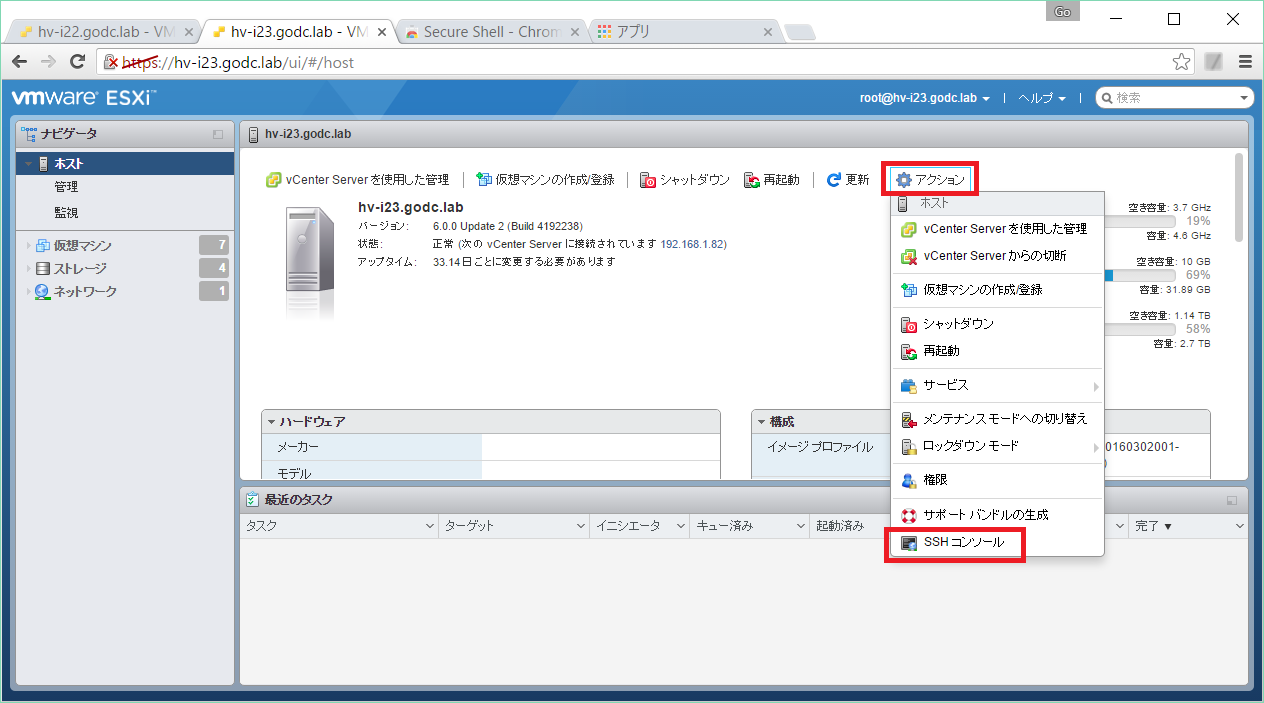Select Generate support bundle menu item
The width and height of the screenshot is (1264, 703).
(997, 515)
